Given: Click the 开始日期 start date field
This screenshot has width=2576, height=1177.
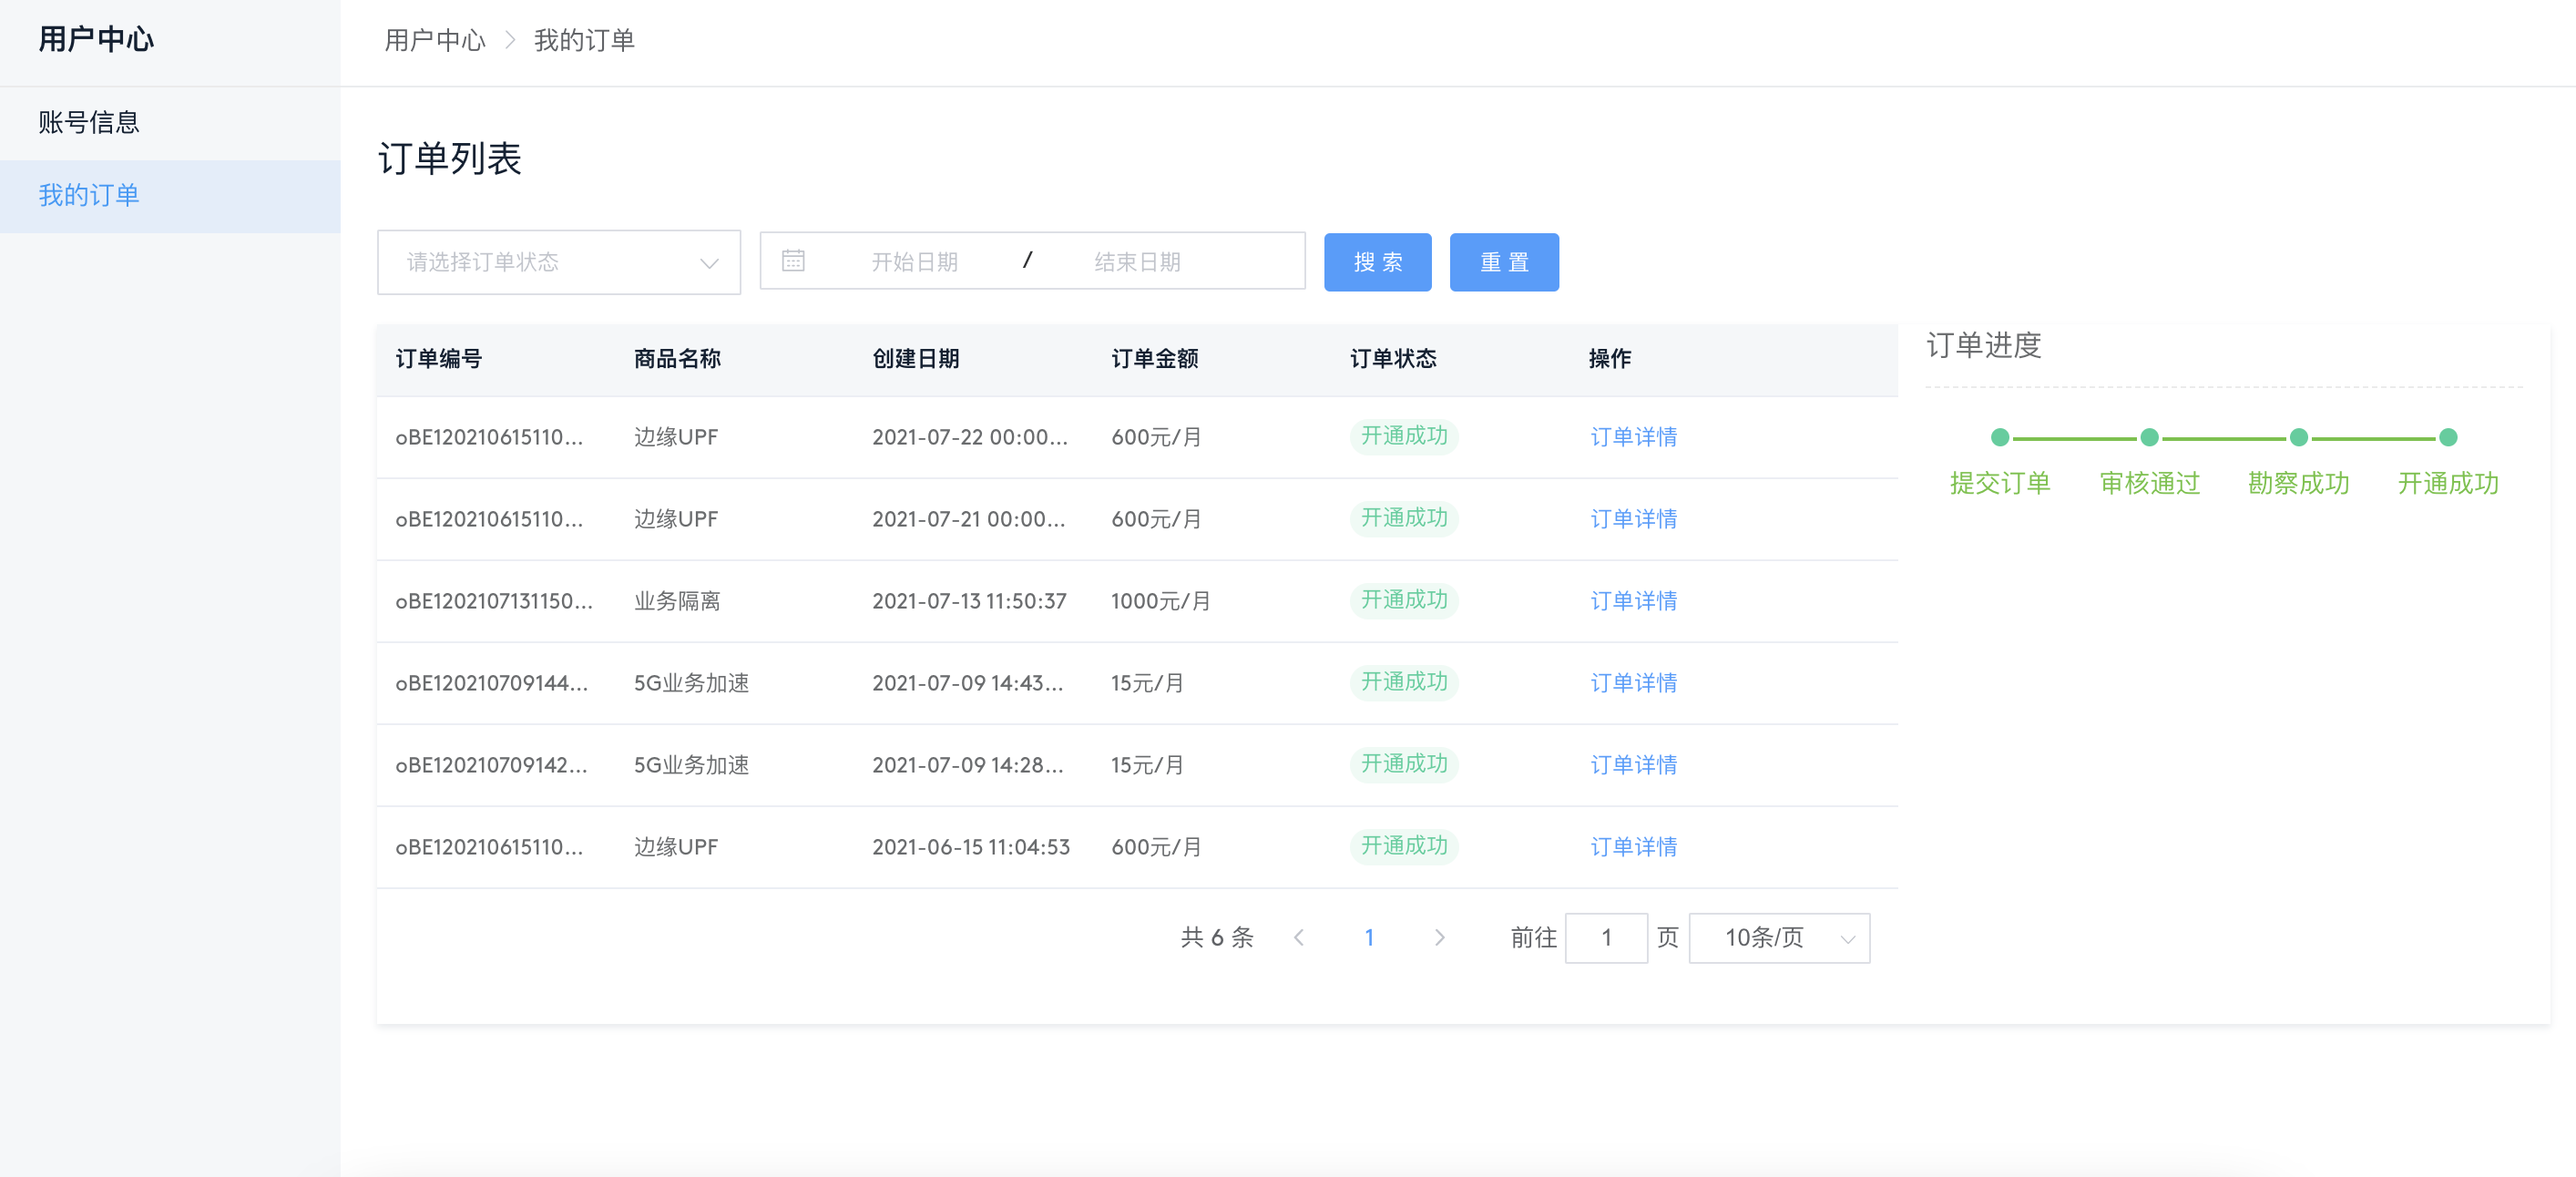Looking at the screenshot, I should click(x=914, y=262).
